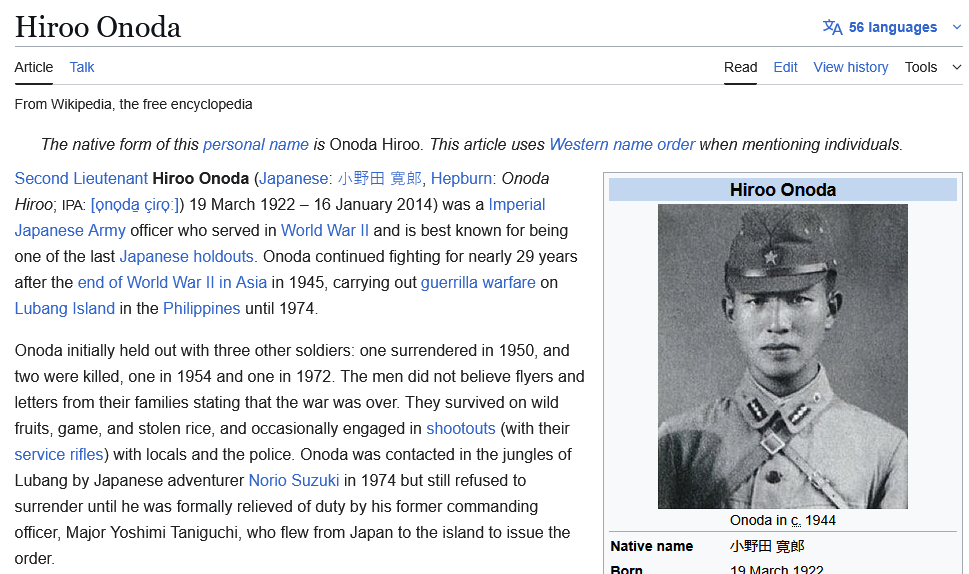Switch to the Article tab
Image resolution: width=969 pixels, height=574 pixels.
click(34, 67)
